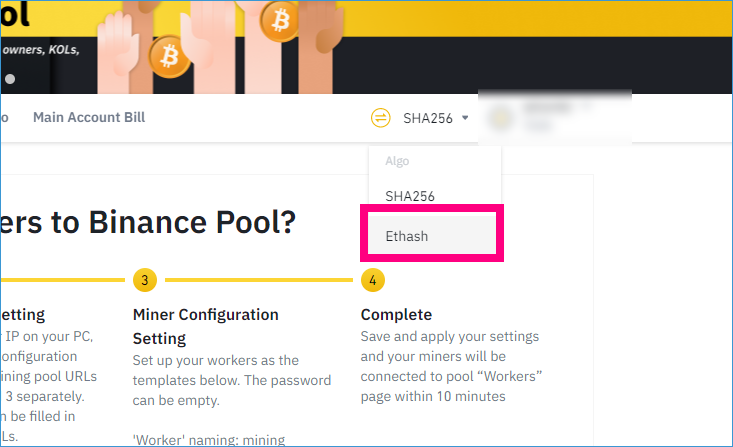Image resolution: width=733 pixels, height=447 pixels.
Task: Click the blurred account avatar area
Action: [502, 119]
